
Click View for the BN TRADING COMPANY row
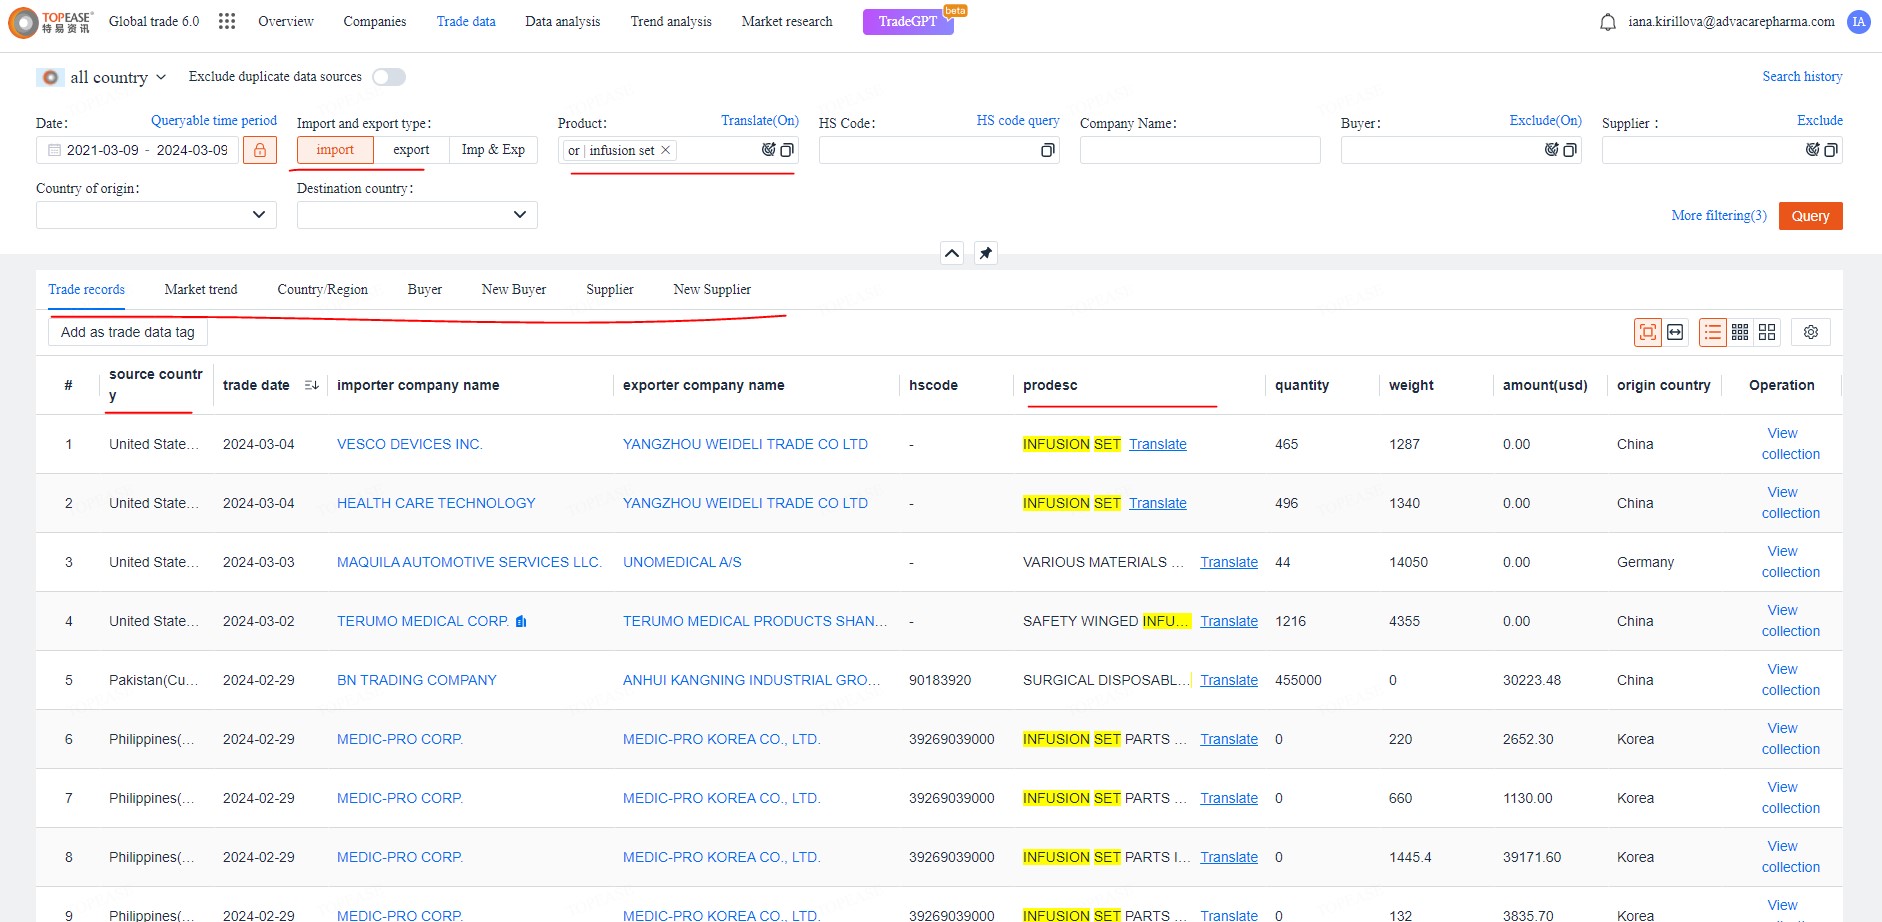coord(1782,669)
